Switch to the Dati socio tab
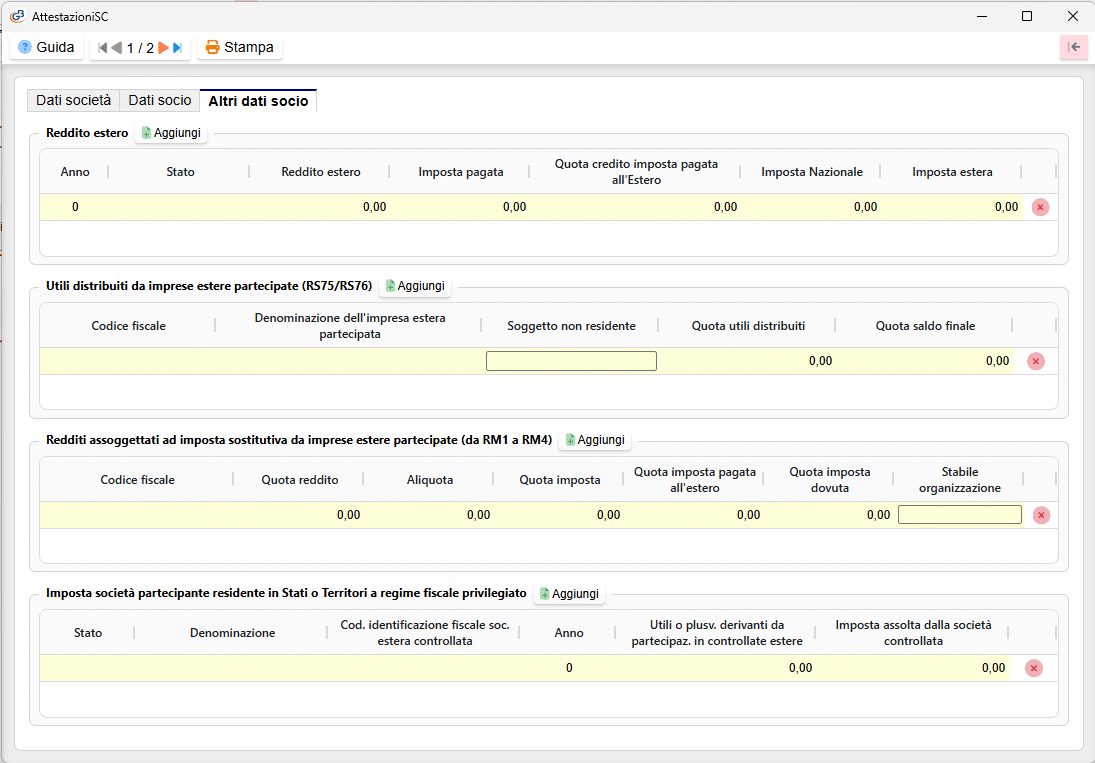1095x763 pixels. [x=160, y=100]
